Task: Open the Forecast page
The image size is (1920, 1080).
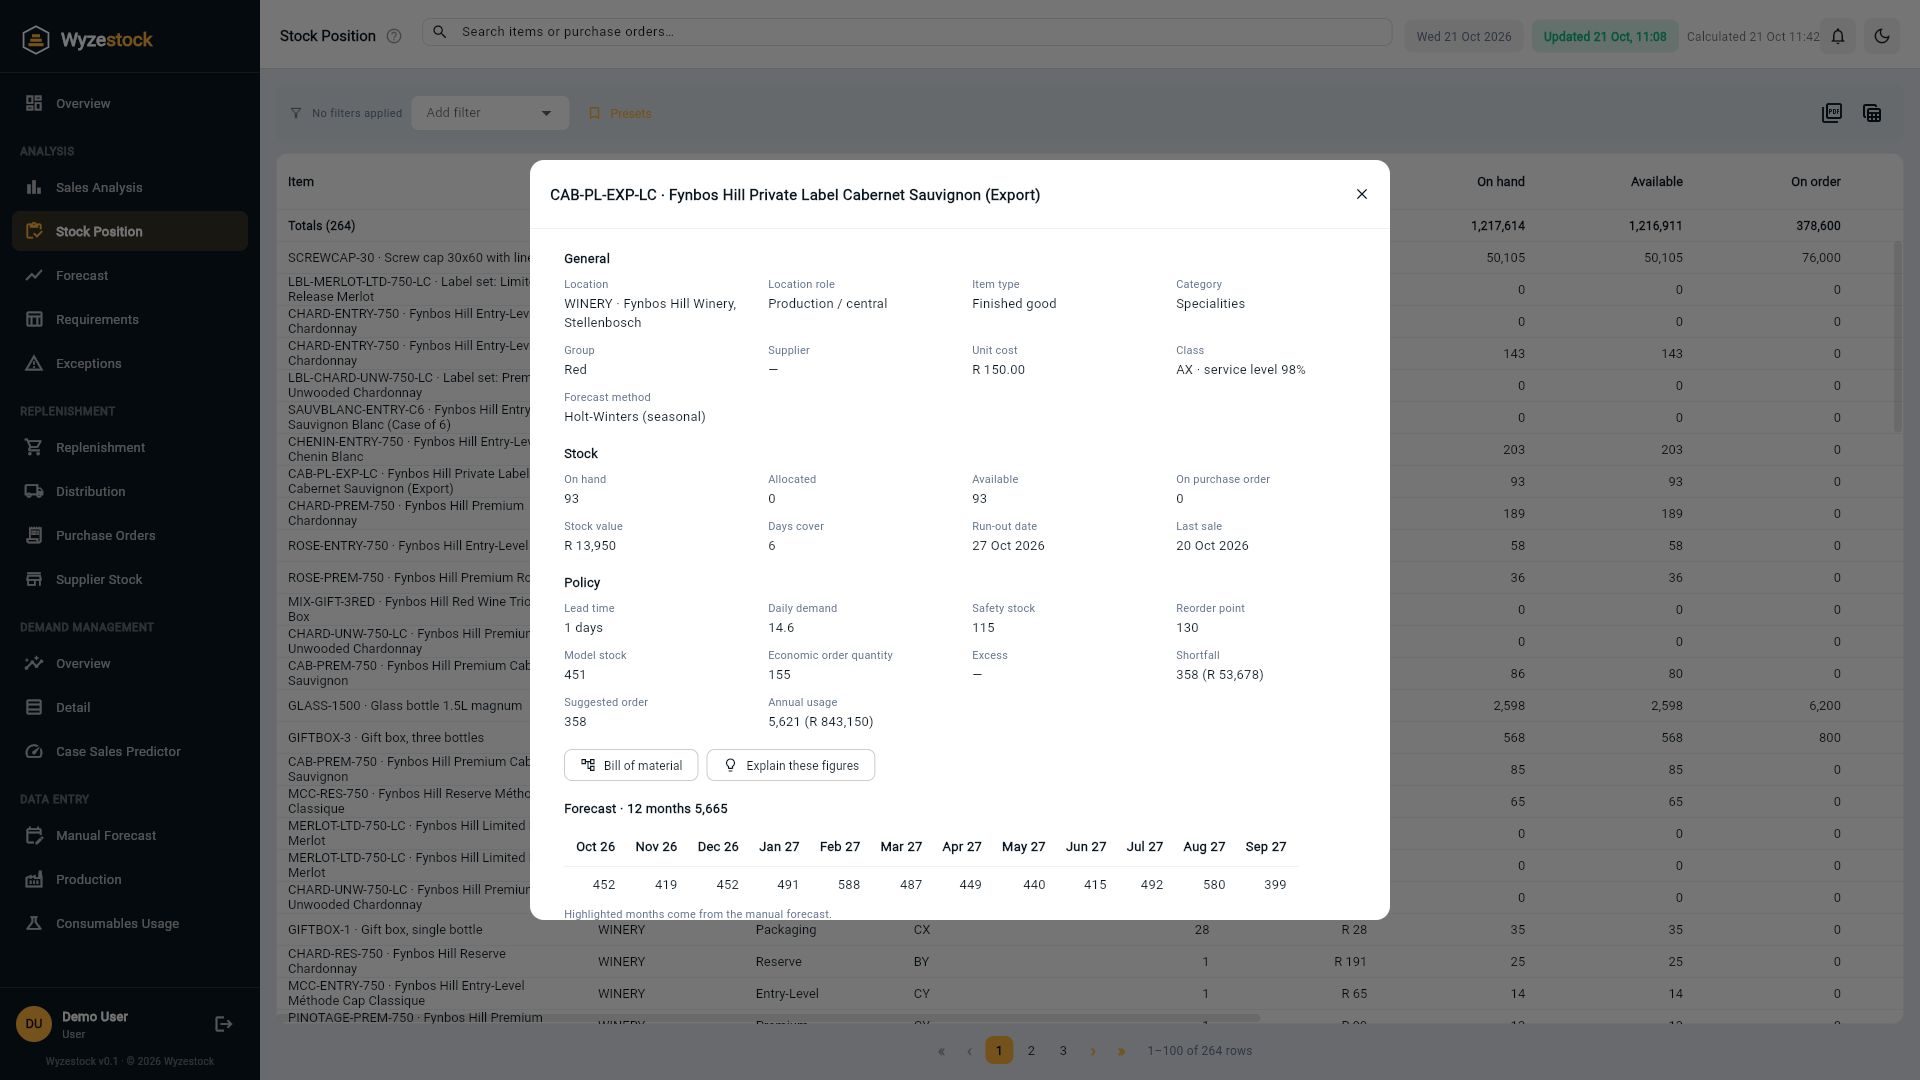Action: click(x=130, y=275)
